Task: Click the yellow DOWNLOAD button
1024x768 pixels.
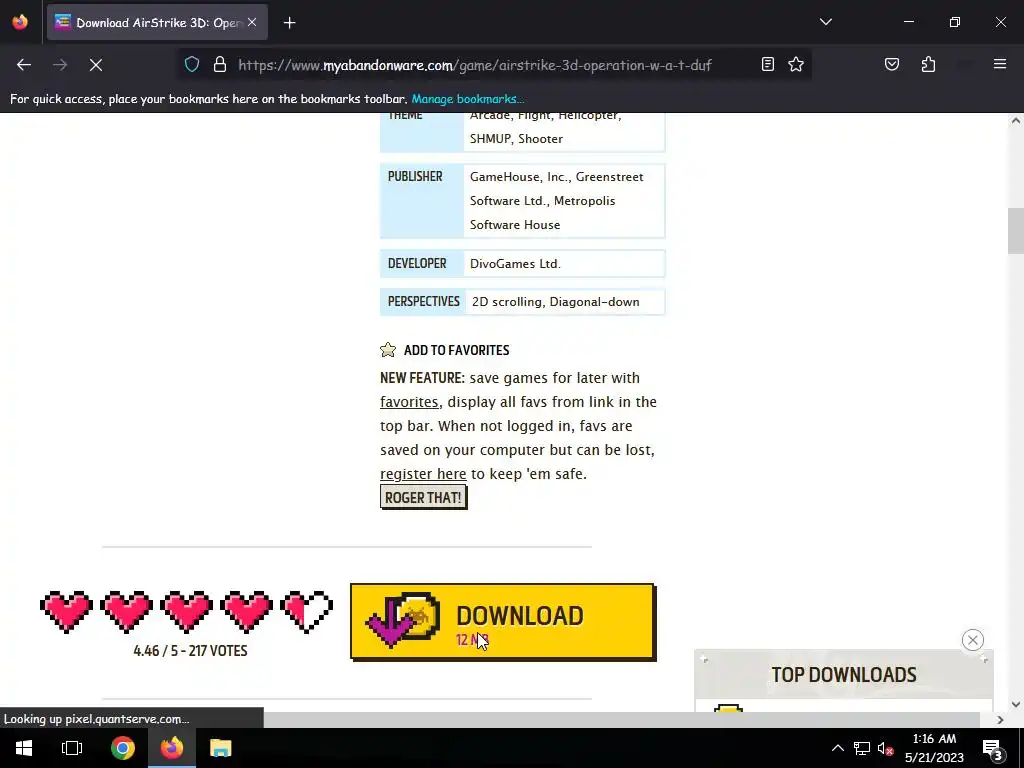Action: click(x=503, y=622)
